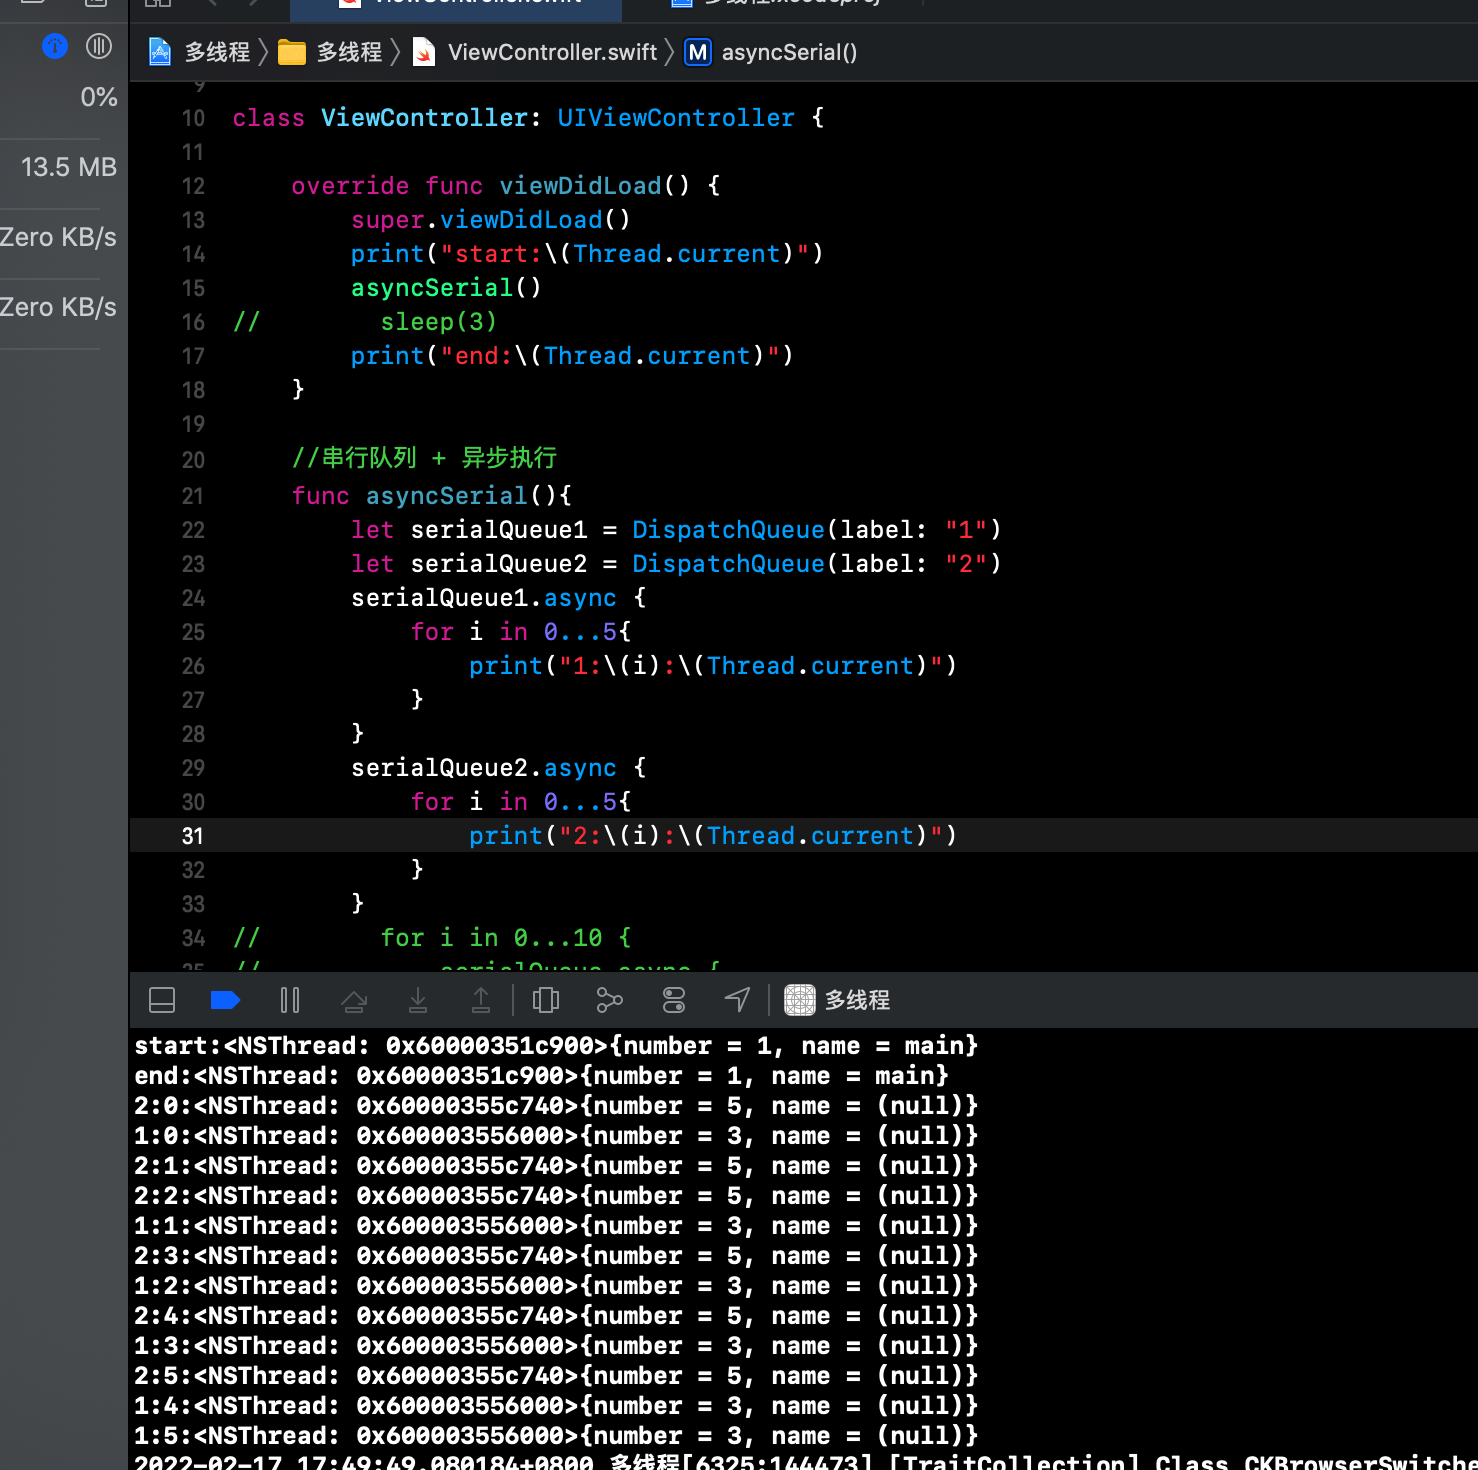
Task: Click console line '1:0:<NSThread'
Action: click(556, 1136)
